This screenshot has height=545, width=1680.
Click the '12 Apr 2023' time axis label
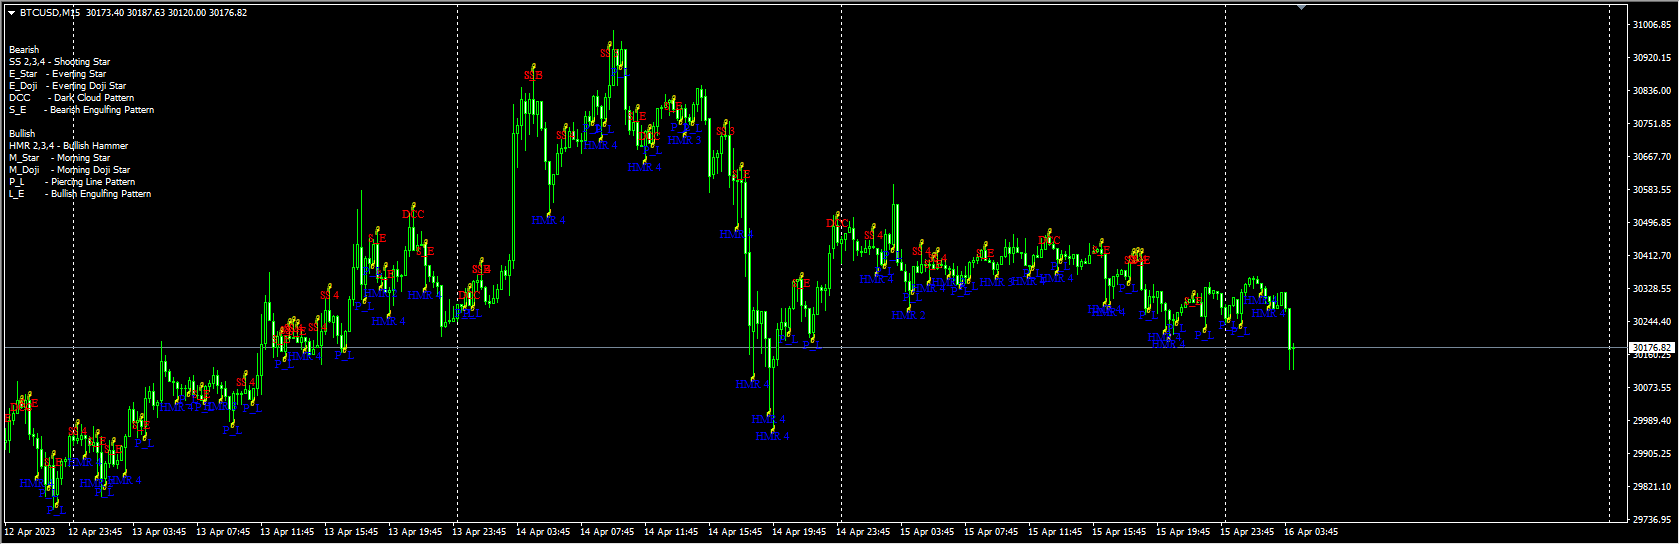point(30,532)
